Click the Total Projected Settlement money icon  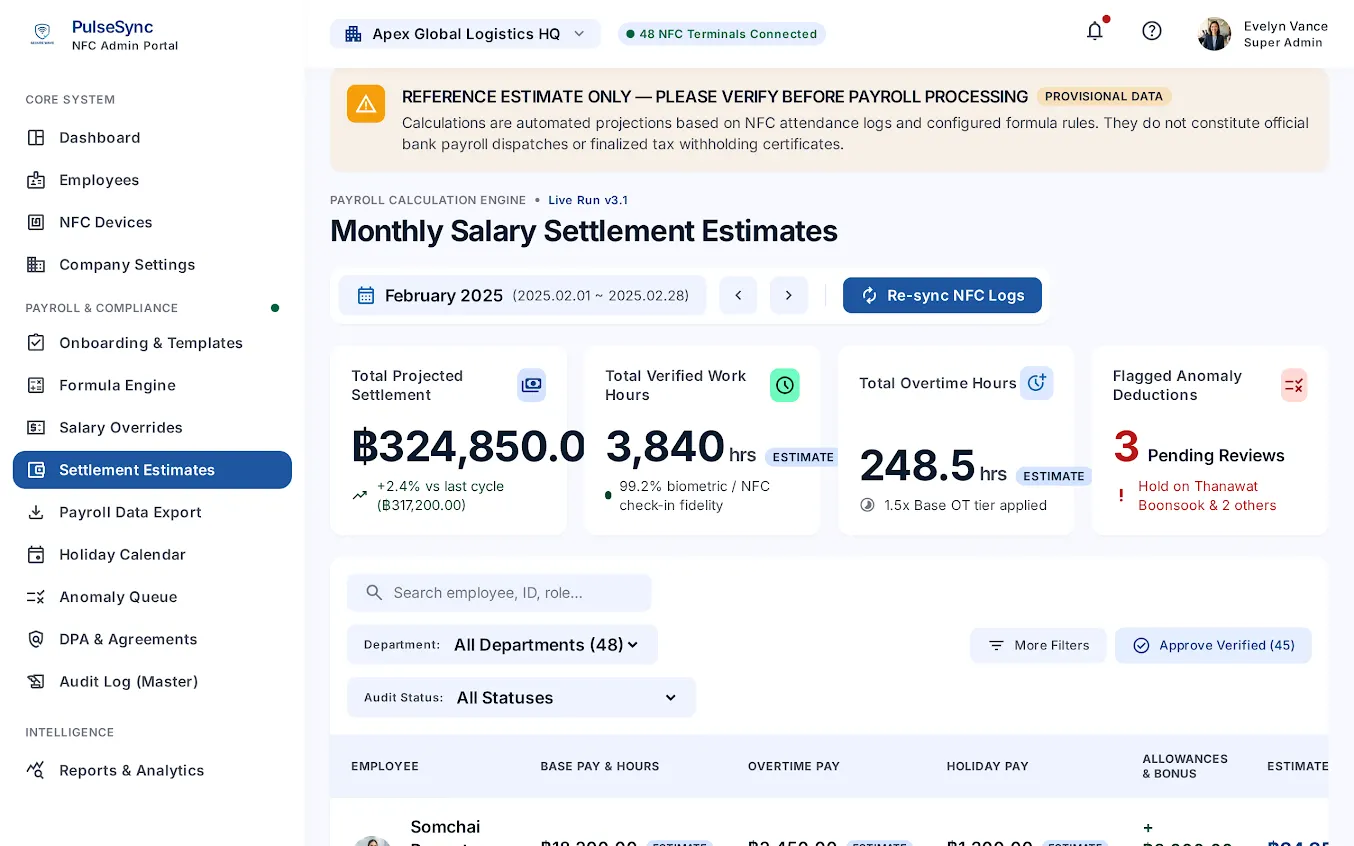click(x=531, y=385)
